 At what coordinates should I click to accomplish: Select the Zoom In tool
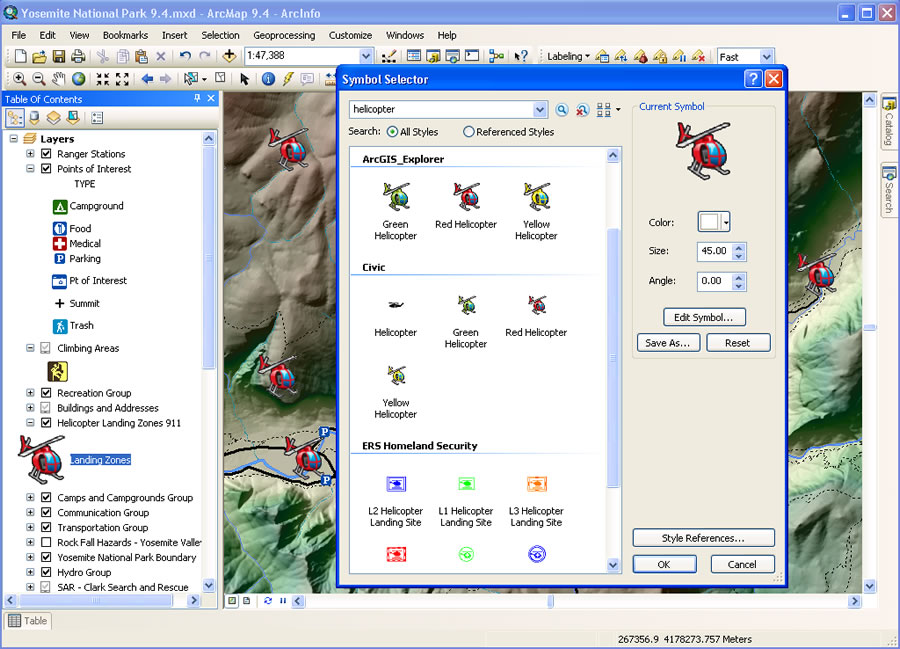click(19, 79)
